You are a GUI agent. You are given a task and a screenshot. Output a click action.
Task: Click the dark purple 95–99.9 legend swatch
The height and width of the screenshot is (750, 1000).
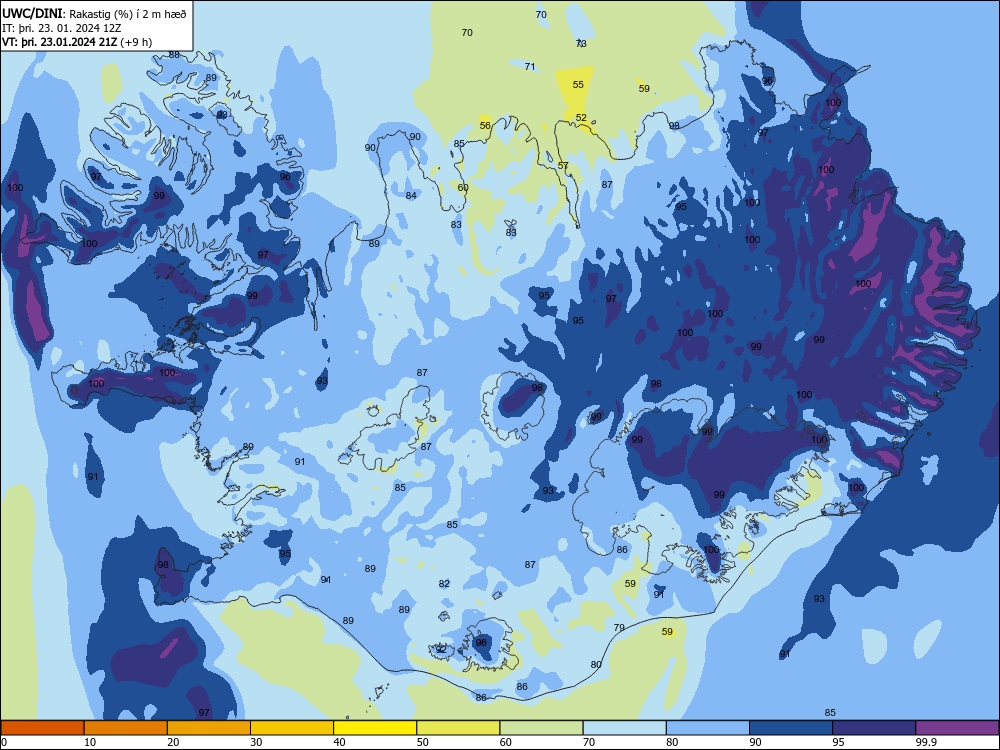click(x=874, y=728)
